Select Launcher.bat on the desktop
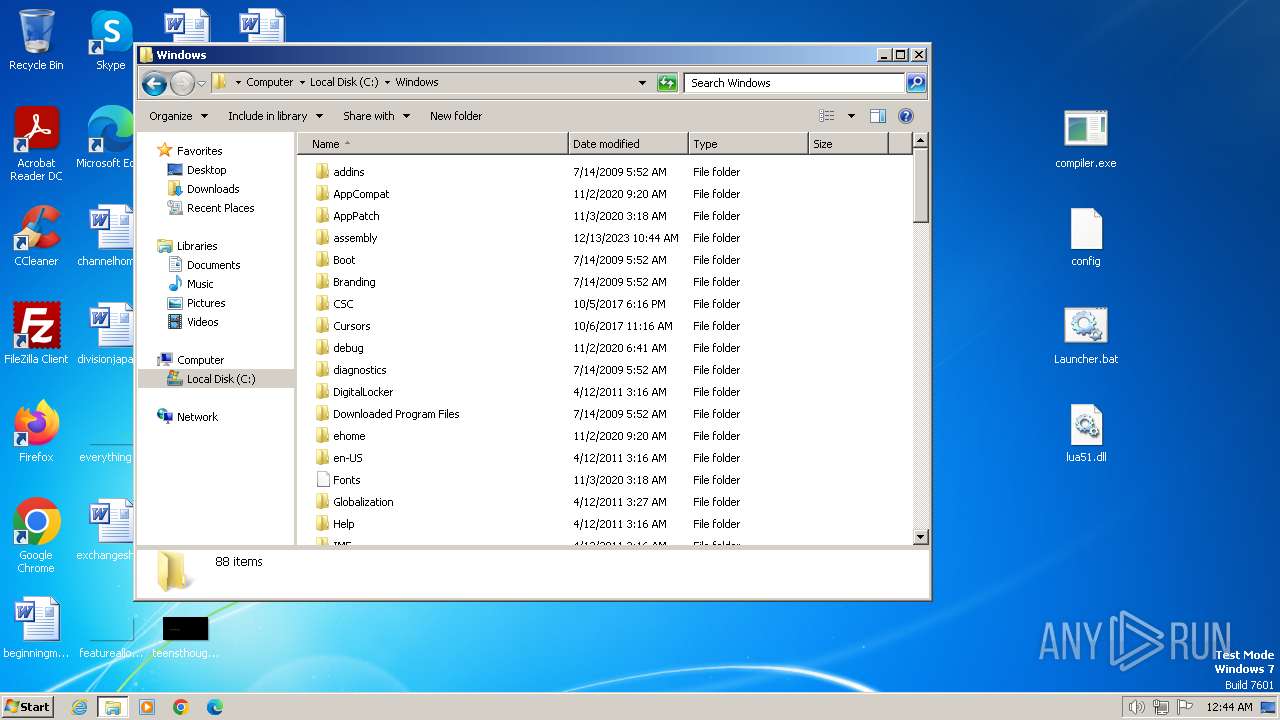This screenshot has width=1280, height=720. pyautogui.click(x=1085, y=334)
